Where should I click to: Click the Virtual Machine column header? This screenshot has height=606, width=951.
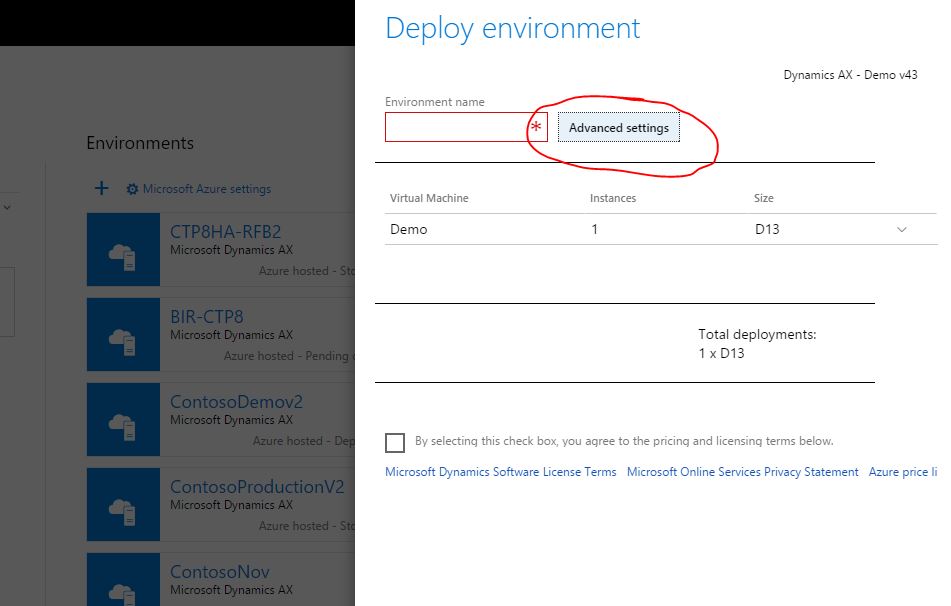429,198
